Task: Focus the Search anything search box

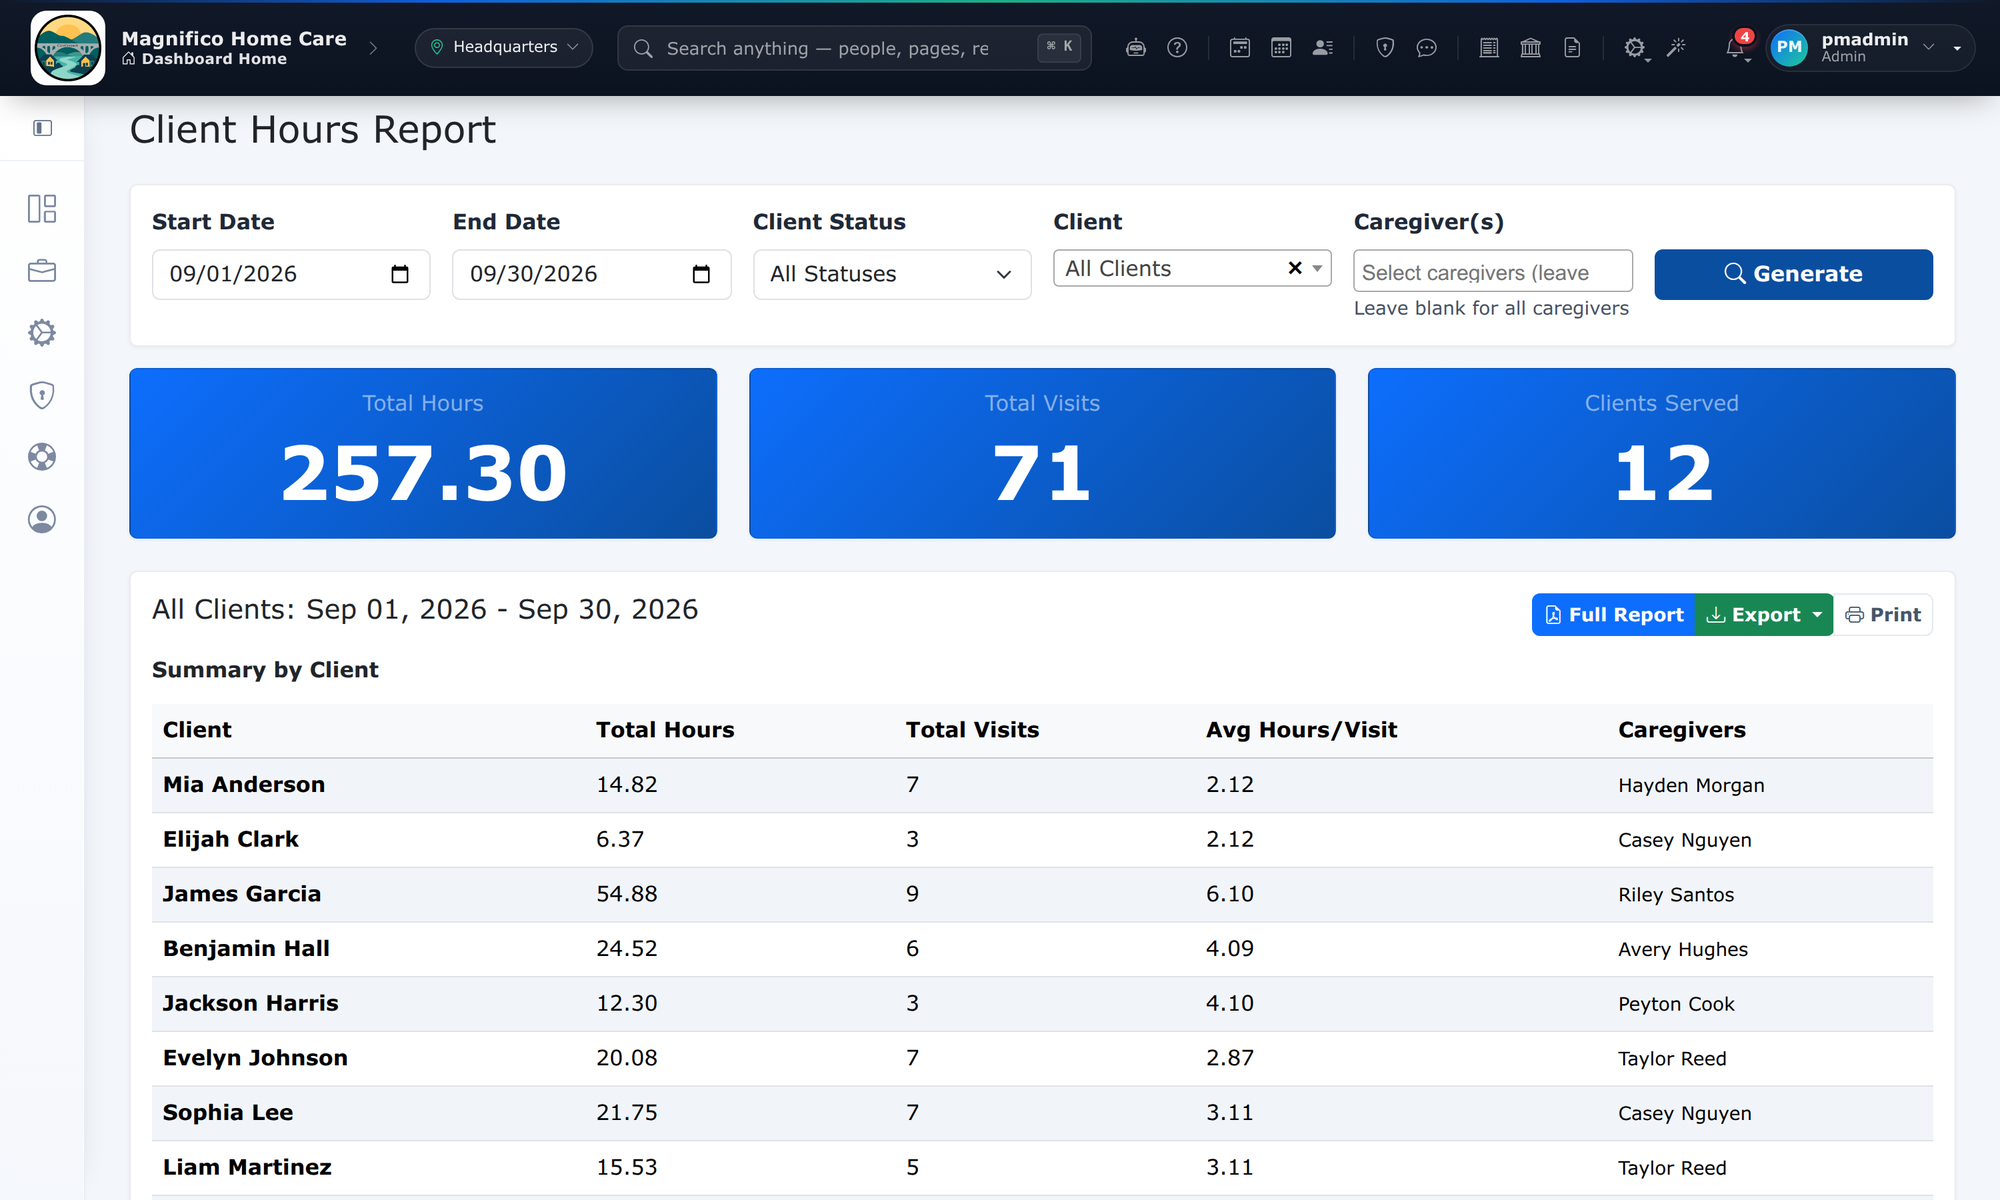Action: 854,48
